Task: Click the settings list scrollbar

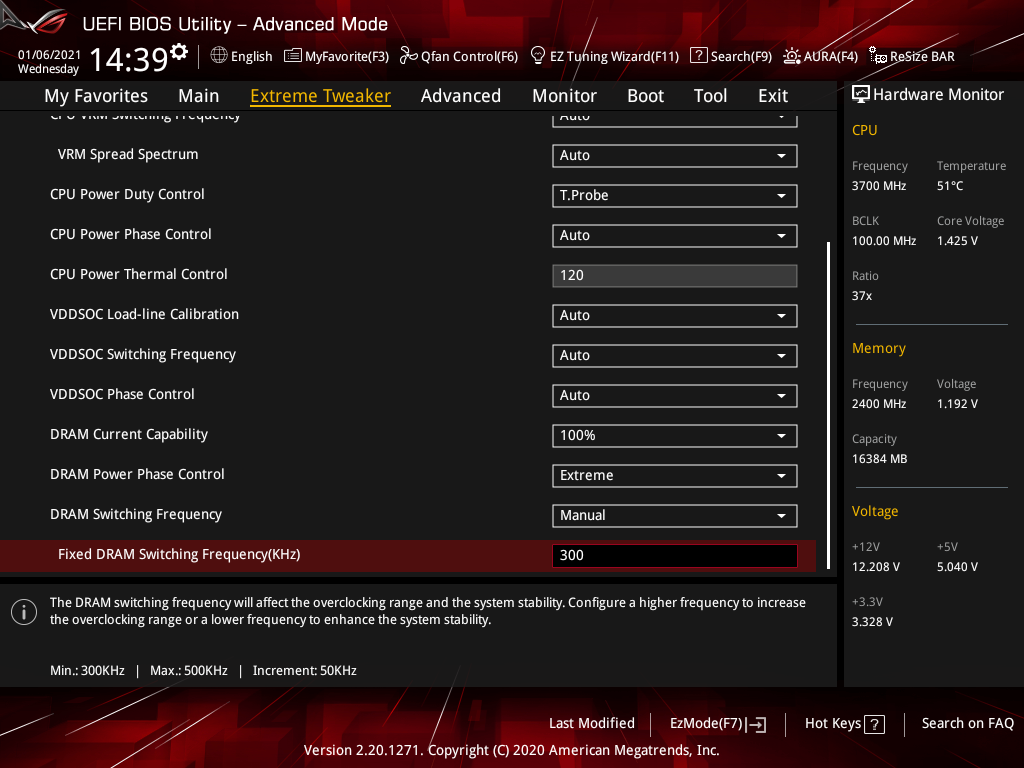Action: coord(828,405)
